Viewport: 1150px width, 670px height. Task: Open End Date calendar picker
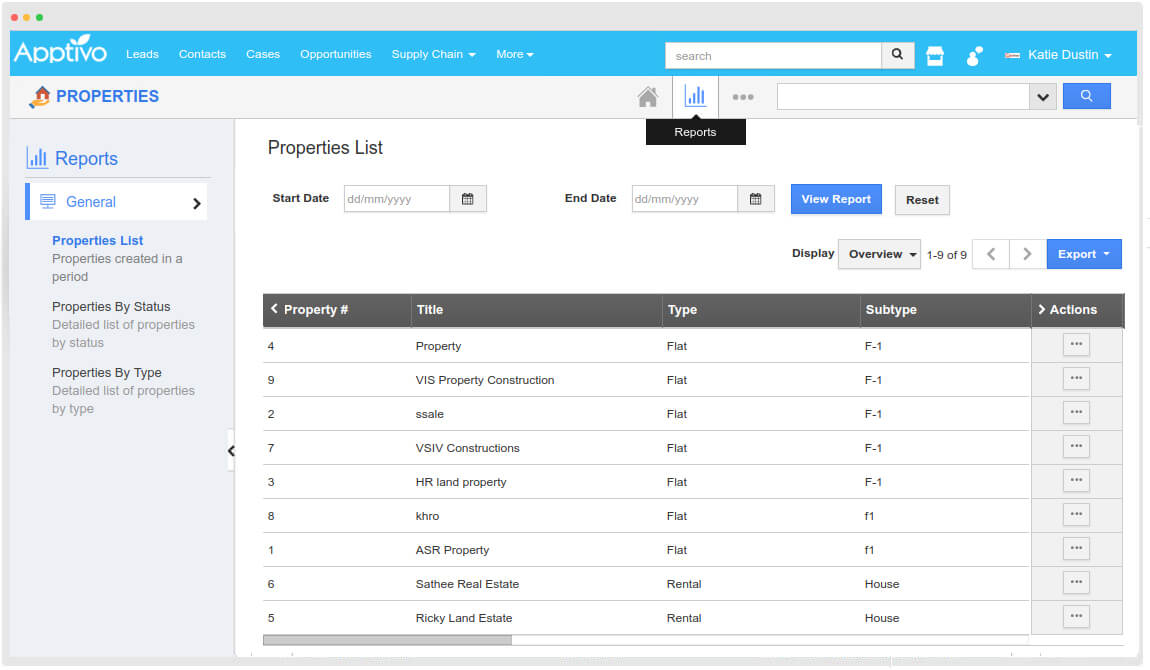coord(755,199)
